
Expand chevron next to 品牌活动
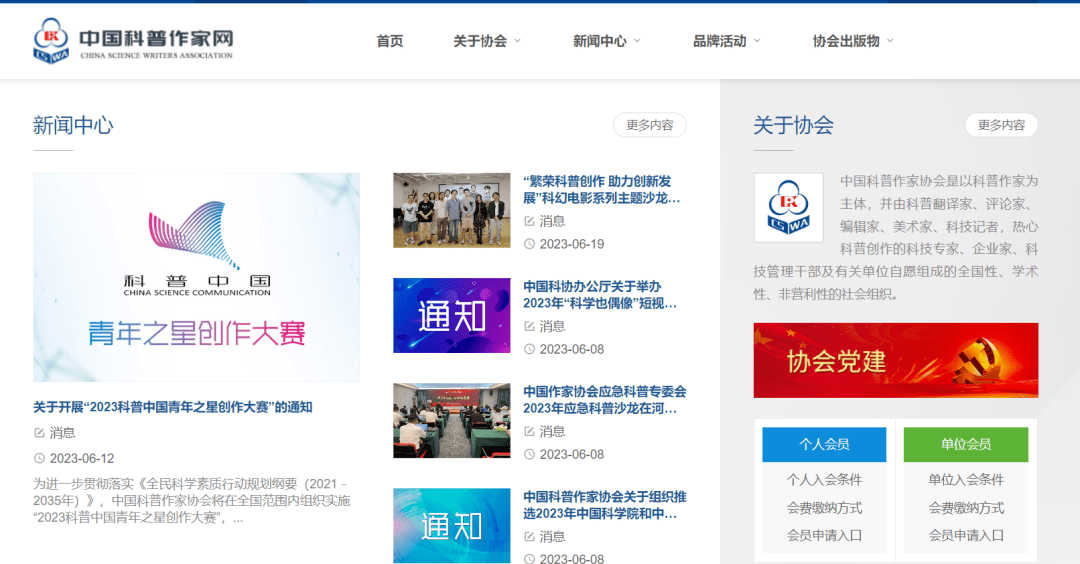[x=757, y=41]
